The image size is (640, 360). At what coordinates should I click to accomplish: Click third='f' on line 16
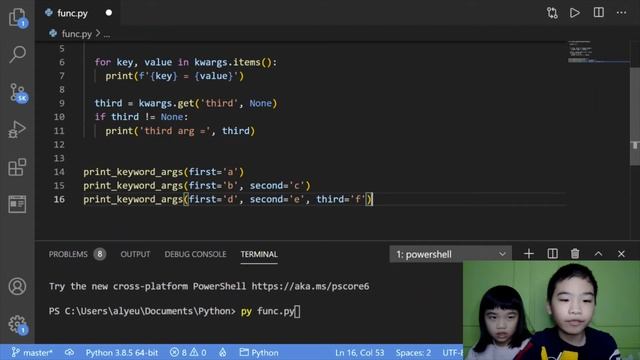pos(341,200)
